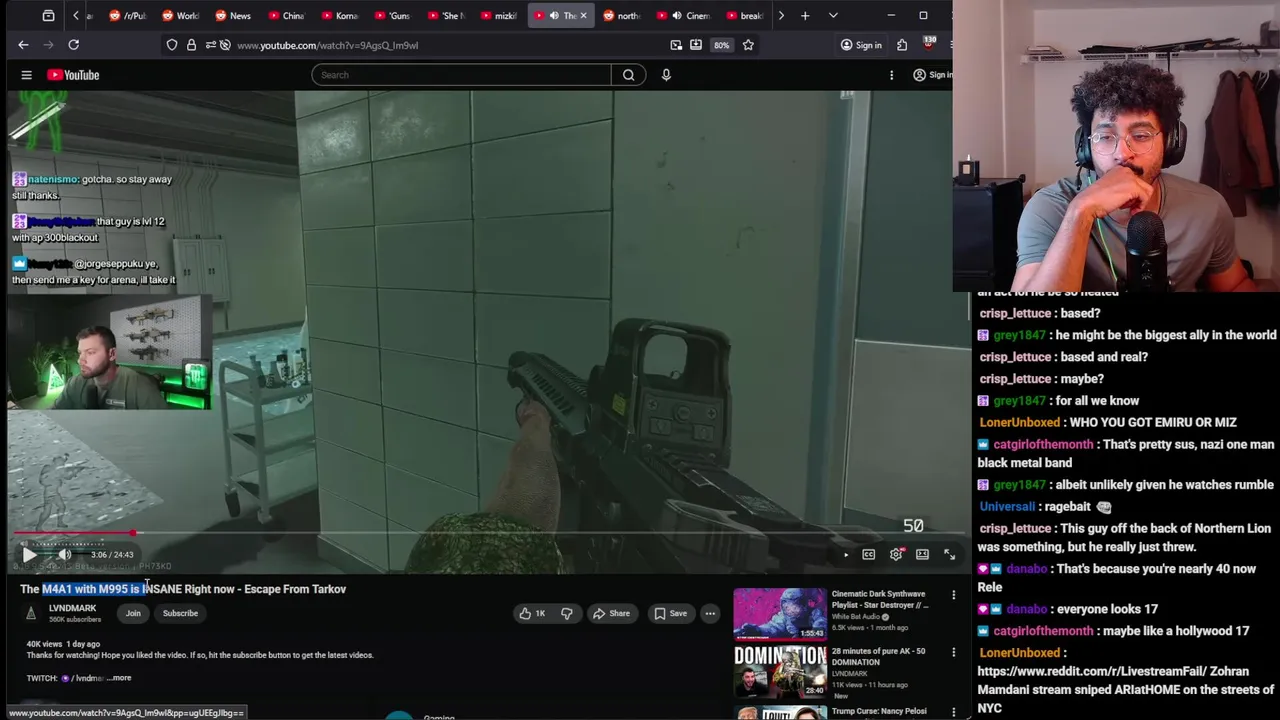Mute the video with speaker icon
This screenshot has height=720, width=1280.
click(64, 555)
